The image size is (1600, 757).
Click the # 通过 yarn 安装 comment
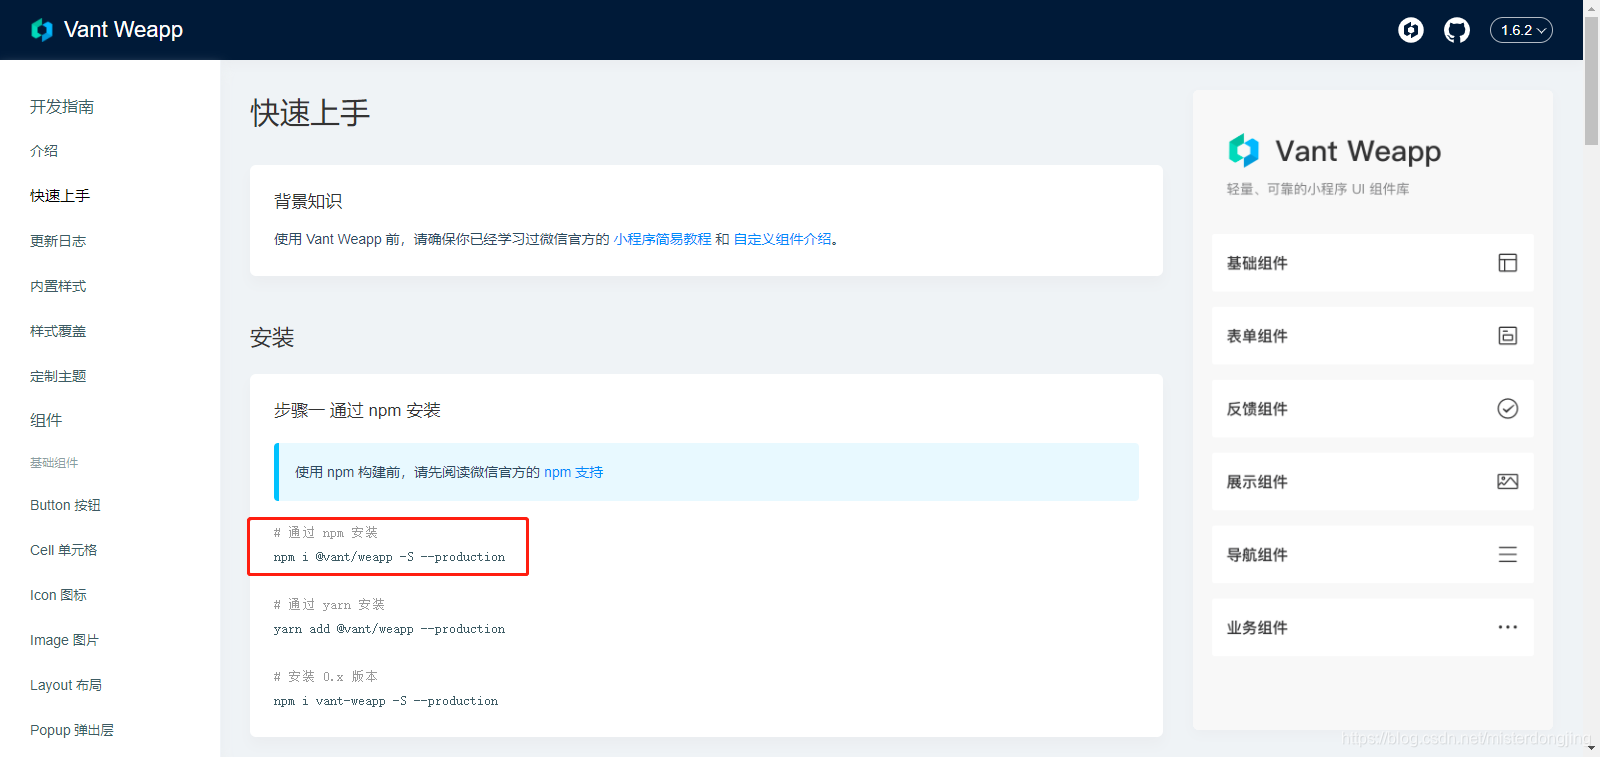coord(329,605)
